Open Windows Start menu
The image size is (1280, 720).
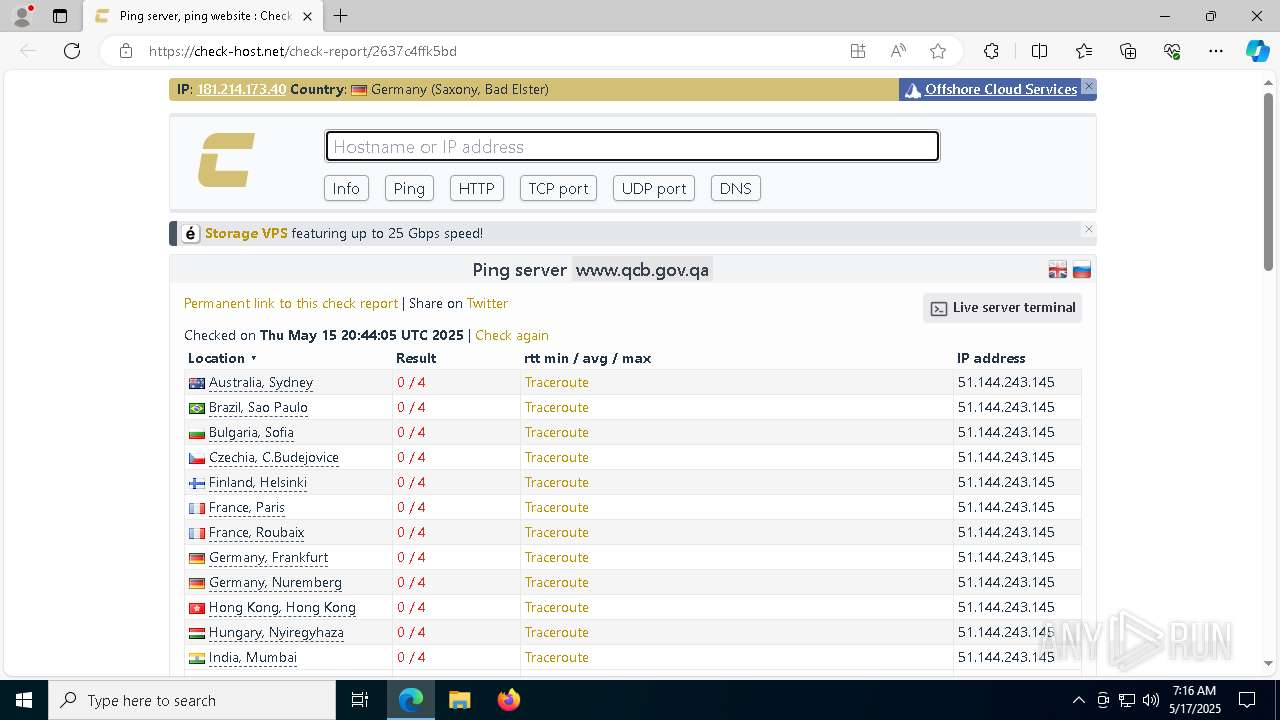click(24, 700)
